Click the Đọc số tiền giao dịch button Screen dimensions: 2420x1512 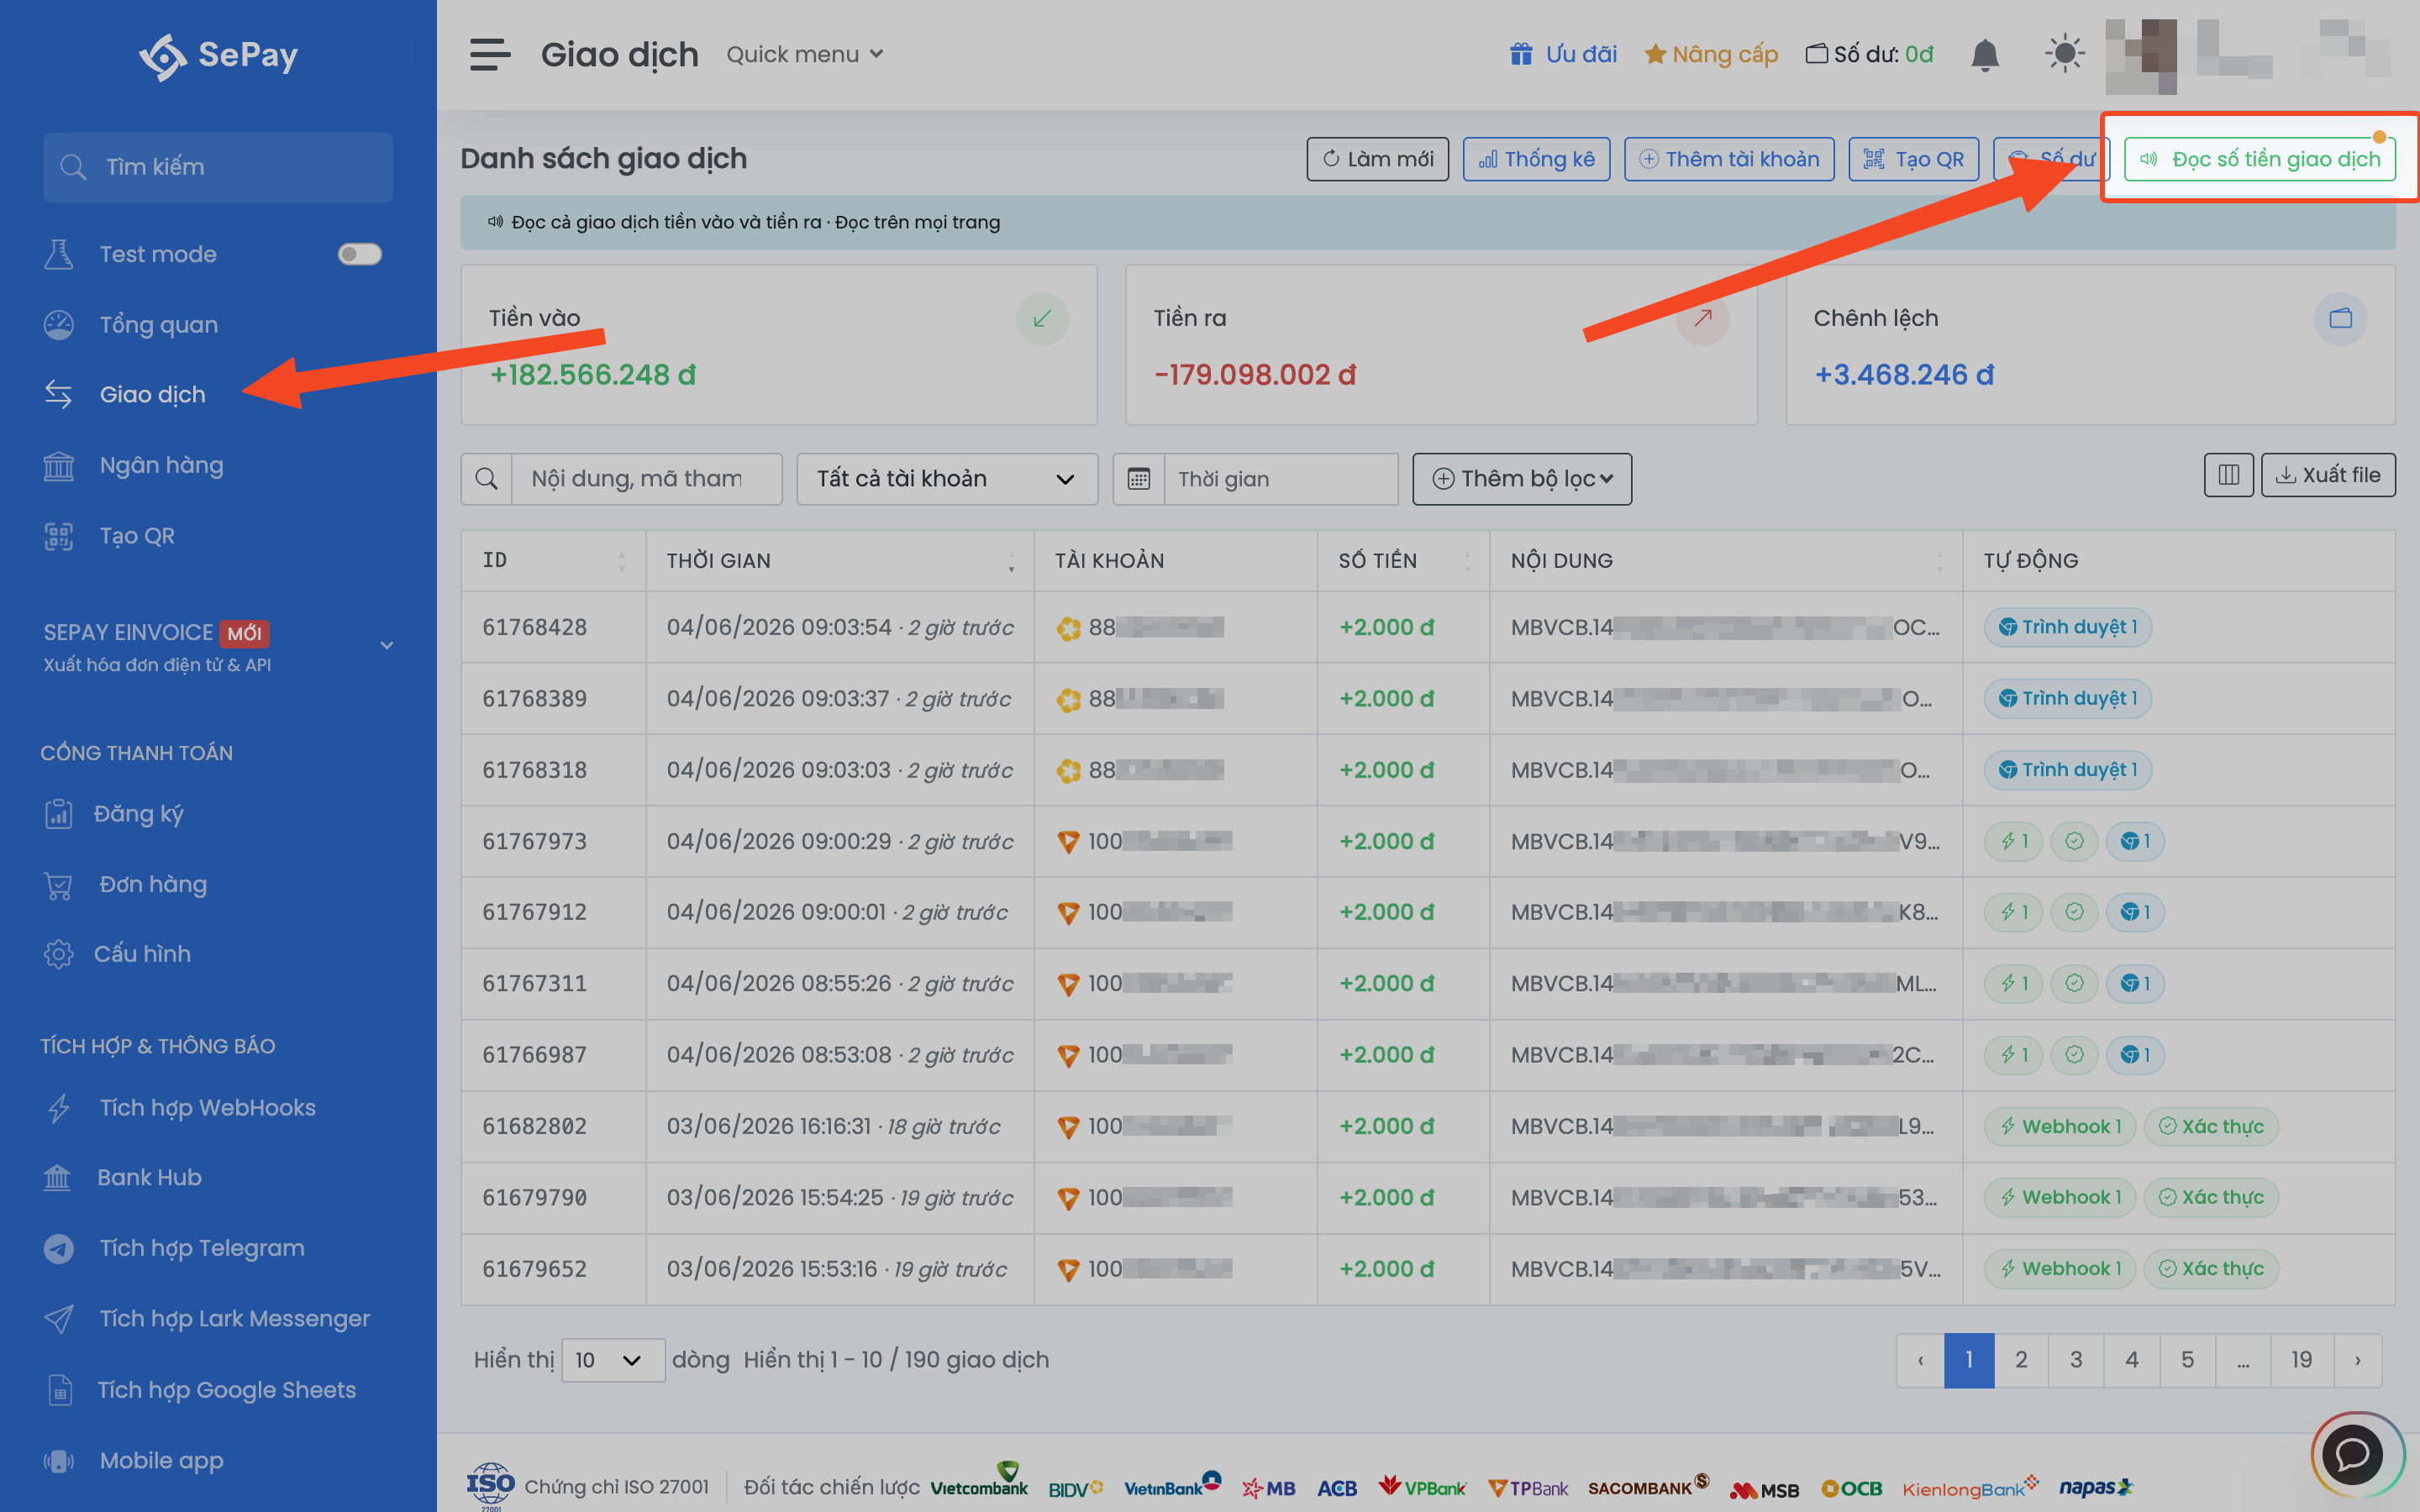(x=2259, y=159)
